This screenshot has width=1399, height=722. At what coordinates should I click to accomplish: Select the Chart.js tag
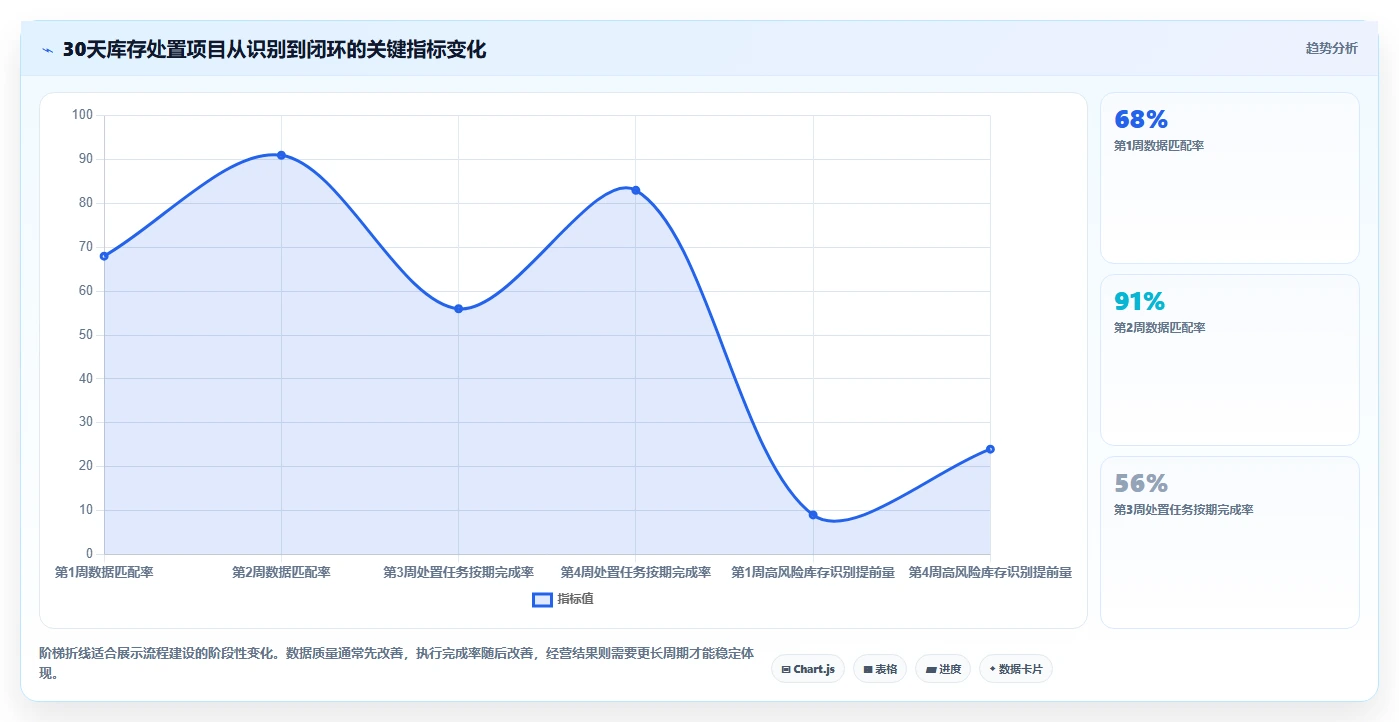tap(808, 669)
